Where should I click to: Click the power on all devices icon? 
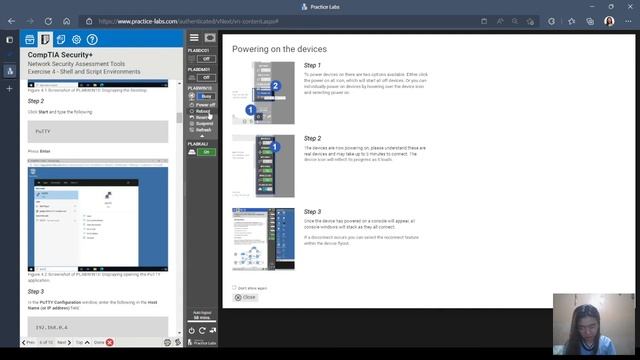point(191,331)
